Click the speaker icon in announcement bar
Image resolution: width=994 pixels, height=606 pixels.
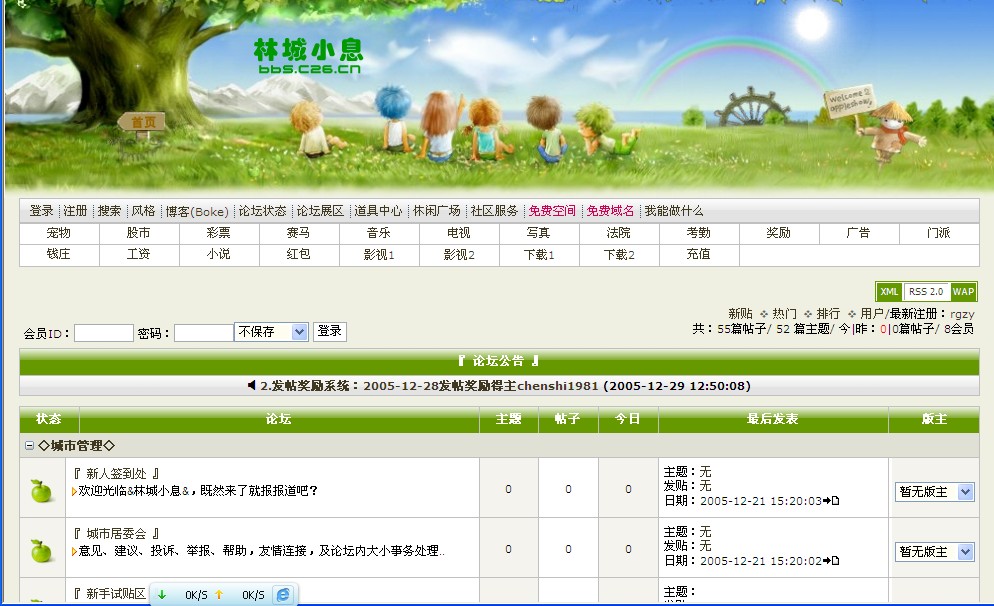pyautogui.click(x=252, y=386)
